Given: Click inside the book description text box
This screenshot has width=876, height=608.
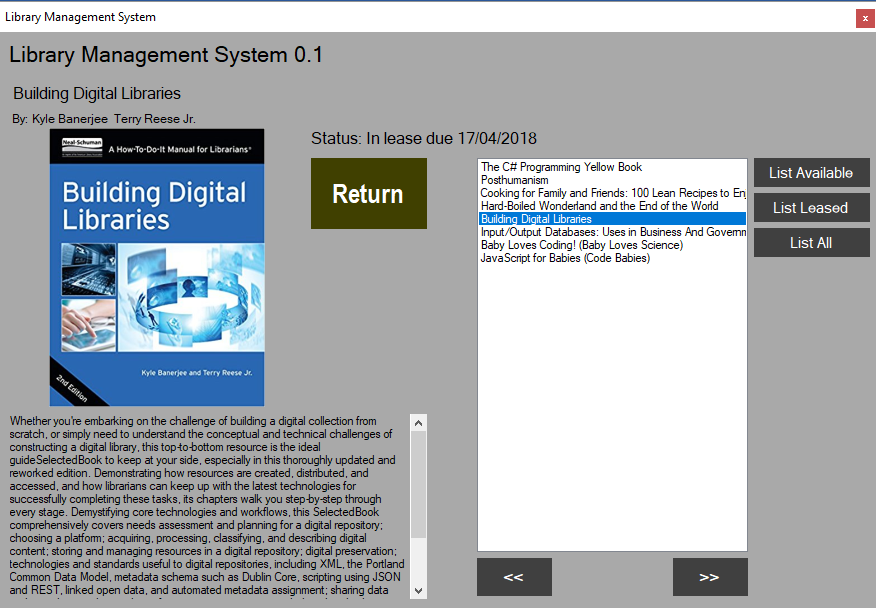Looking at the screenshot, I should (x=208, y=506).
